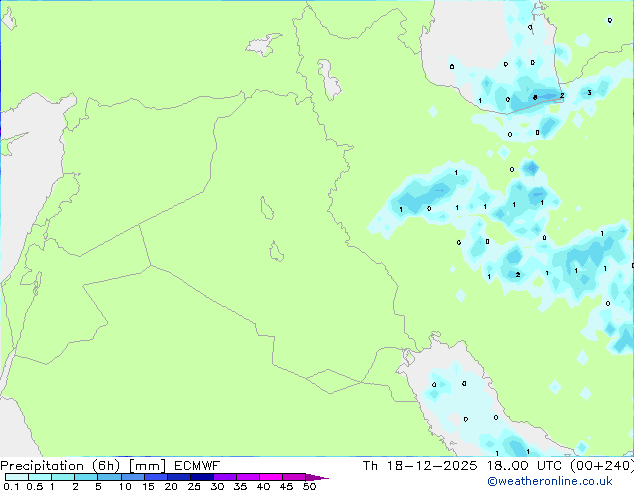
Task: Click the legend value "0.1"
Action: tap(11, 486)
